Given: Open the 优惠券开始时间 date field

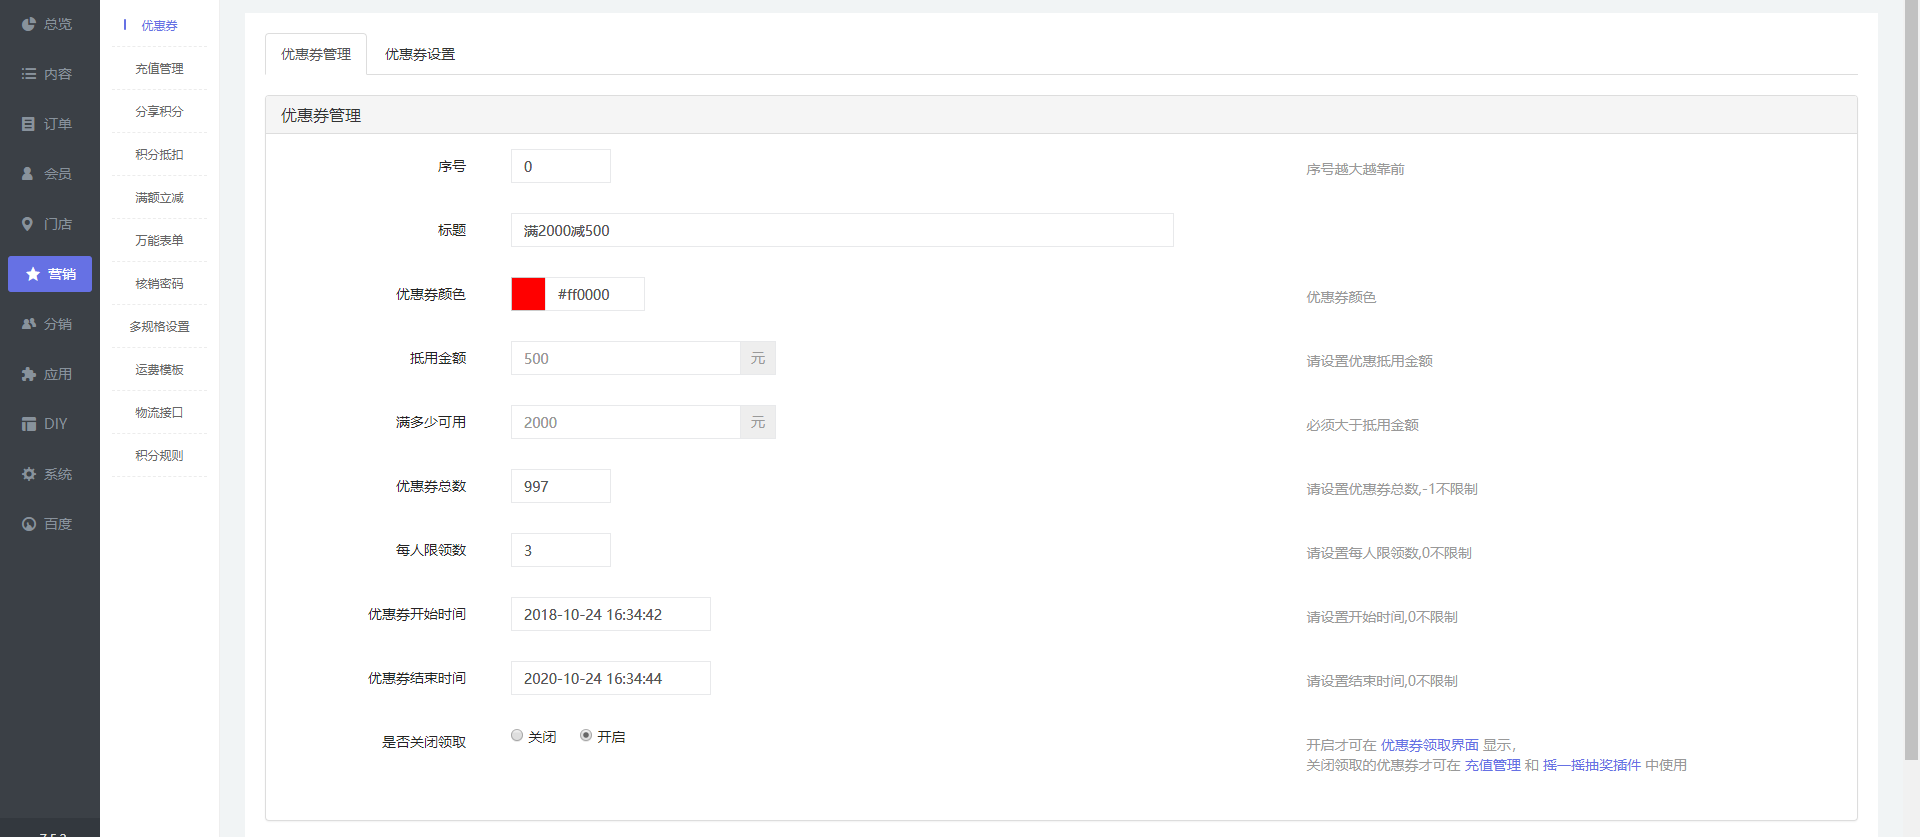Looking at the screenshot, I should (611, 614).
